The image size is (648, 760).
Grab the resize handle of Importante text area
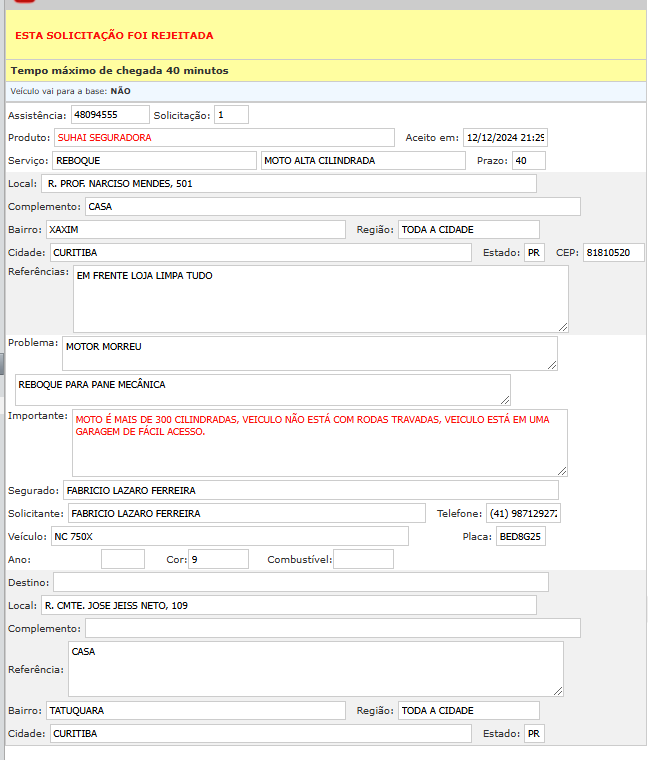click(562, 471)
